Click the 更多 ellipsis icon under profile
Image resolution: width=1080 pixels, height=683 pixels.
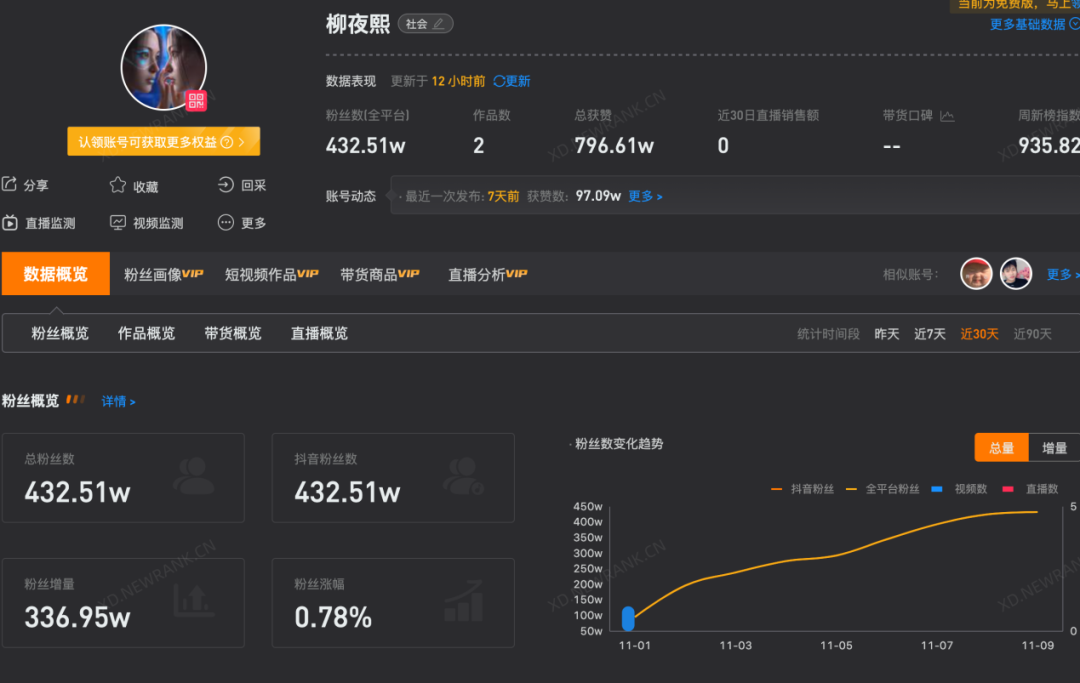click(226, 223)
